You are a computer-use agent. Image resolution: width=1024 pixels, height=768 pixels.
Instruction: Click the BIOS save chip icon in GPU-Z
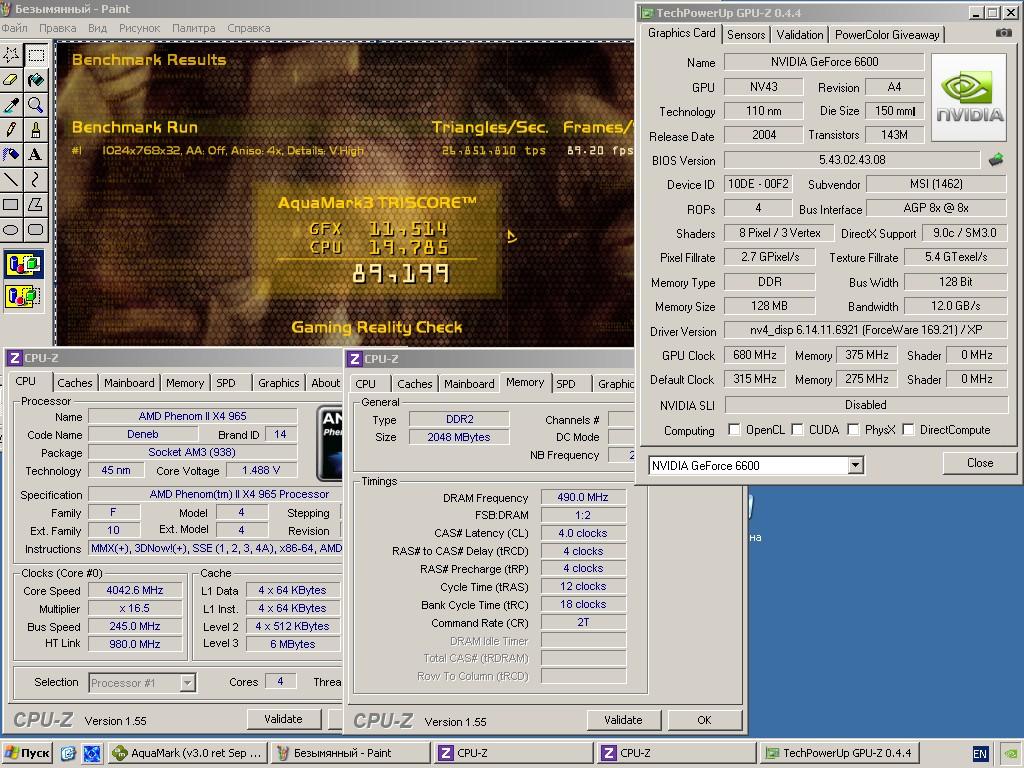click(x=996, y=159)
